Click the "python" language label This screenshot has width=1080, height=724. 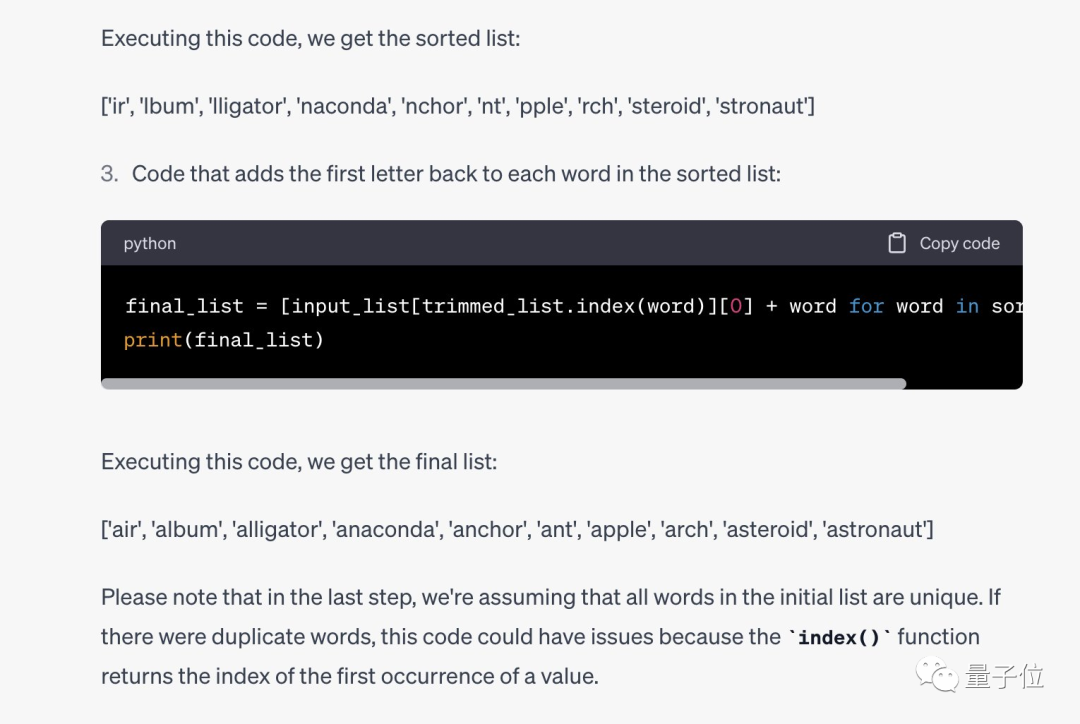(150, 243)
